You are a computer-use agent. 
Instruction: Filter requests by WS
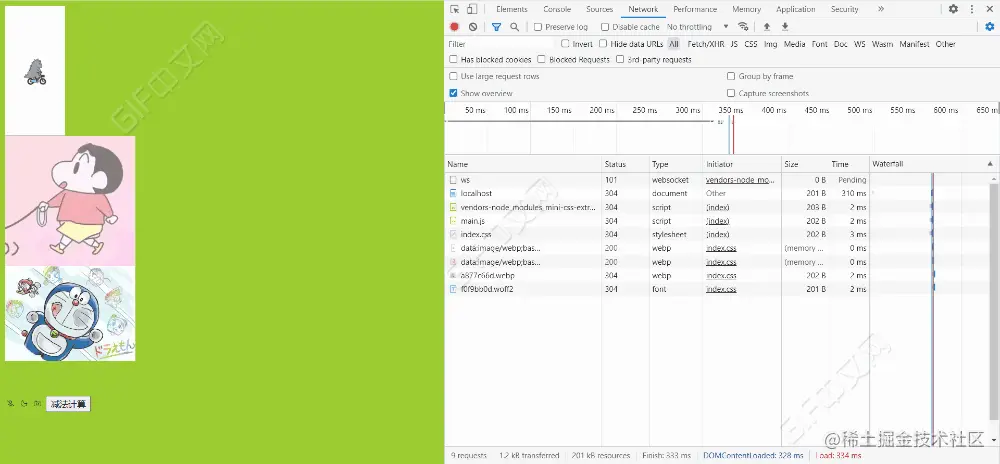[x=860, y=44]
